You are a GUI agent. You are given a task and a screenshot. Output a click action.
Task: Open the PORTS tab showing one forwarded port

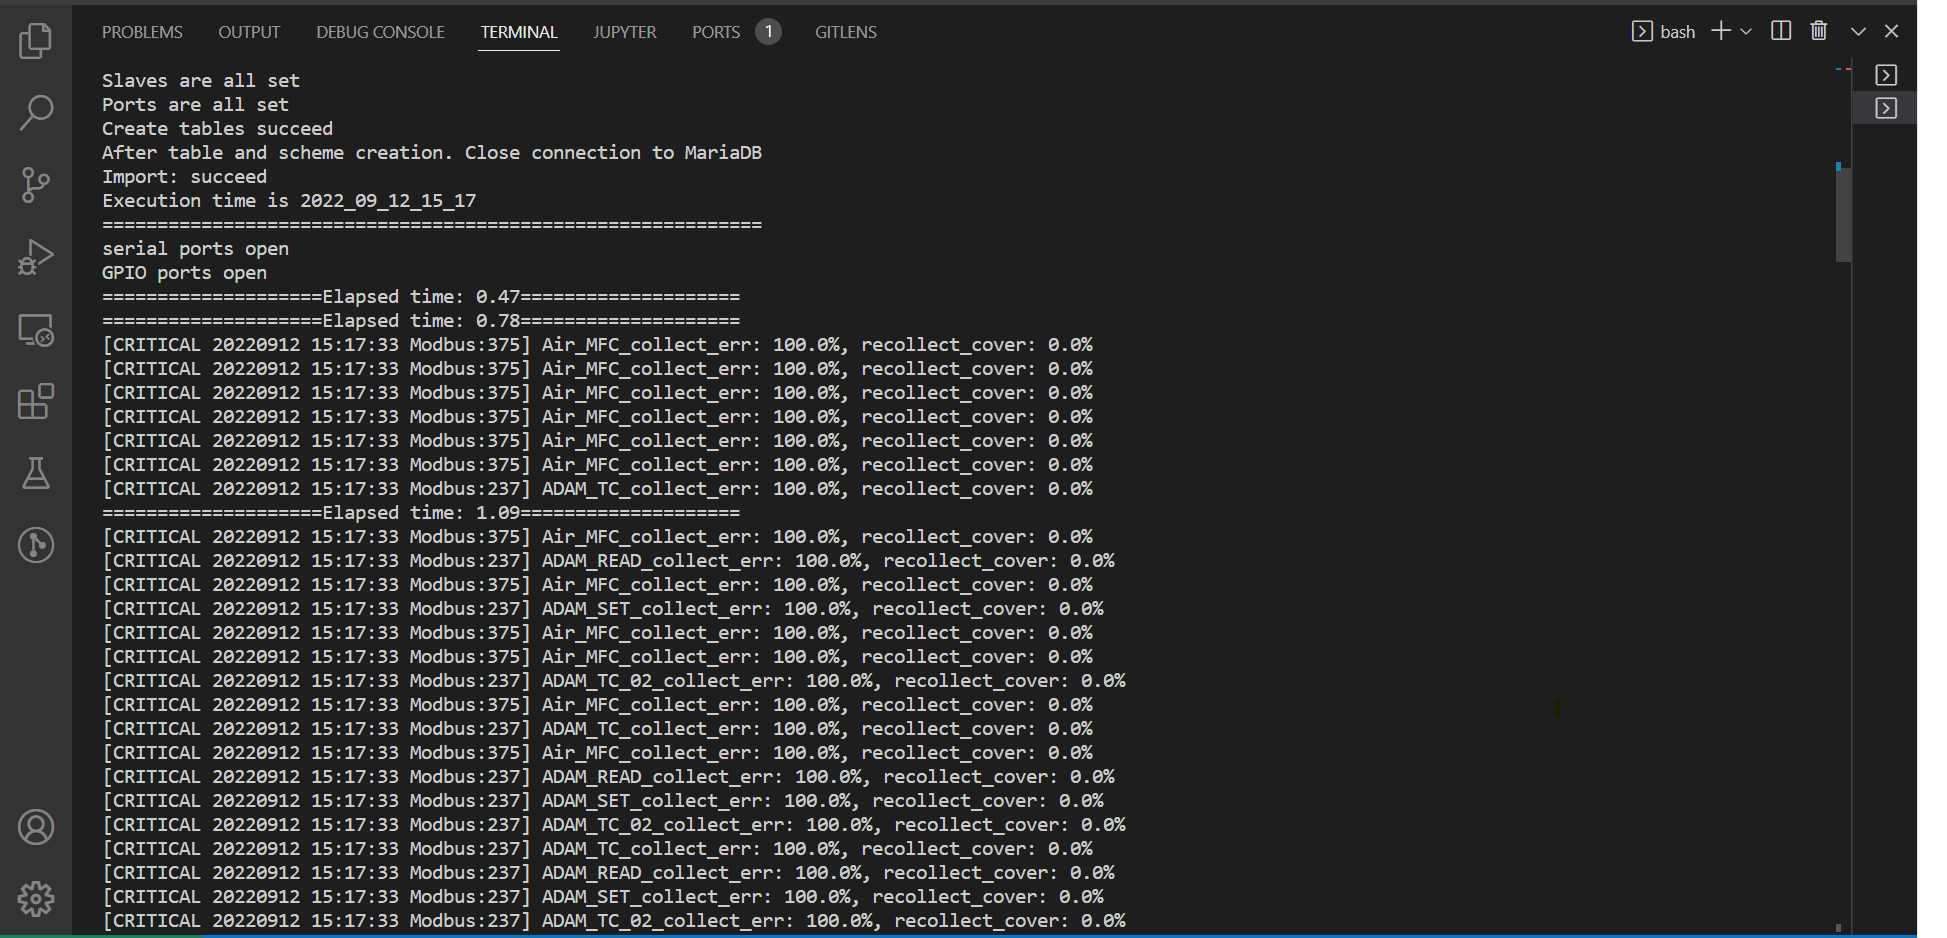pos(716,31)
